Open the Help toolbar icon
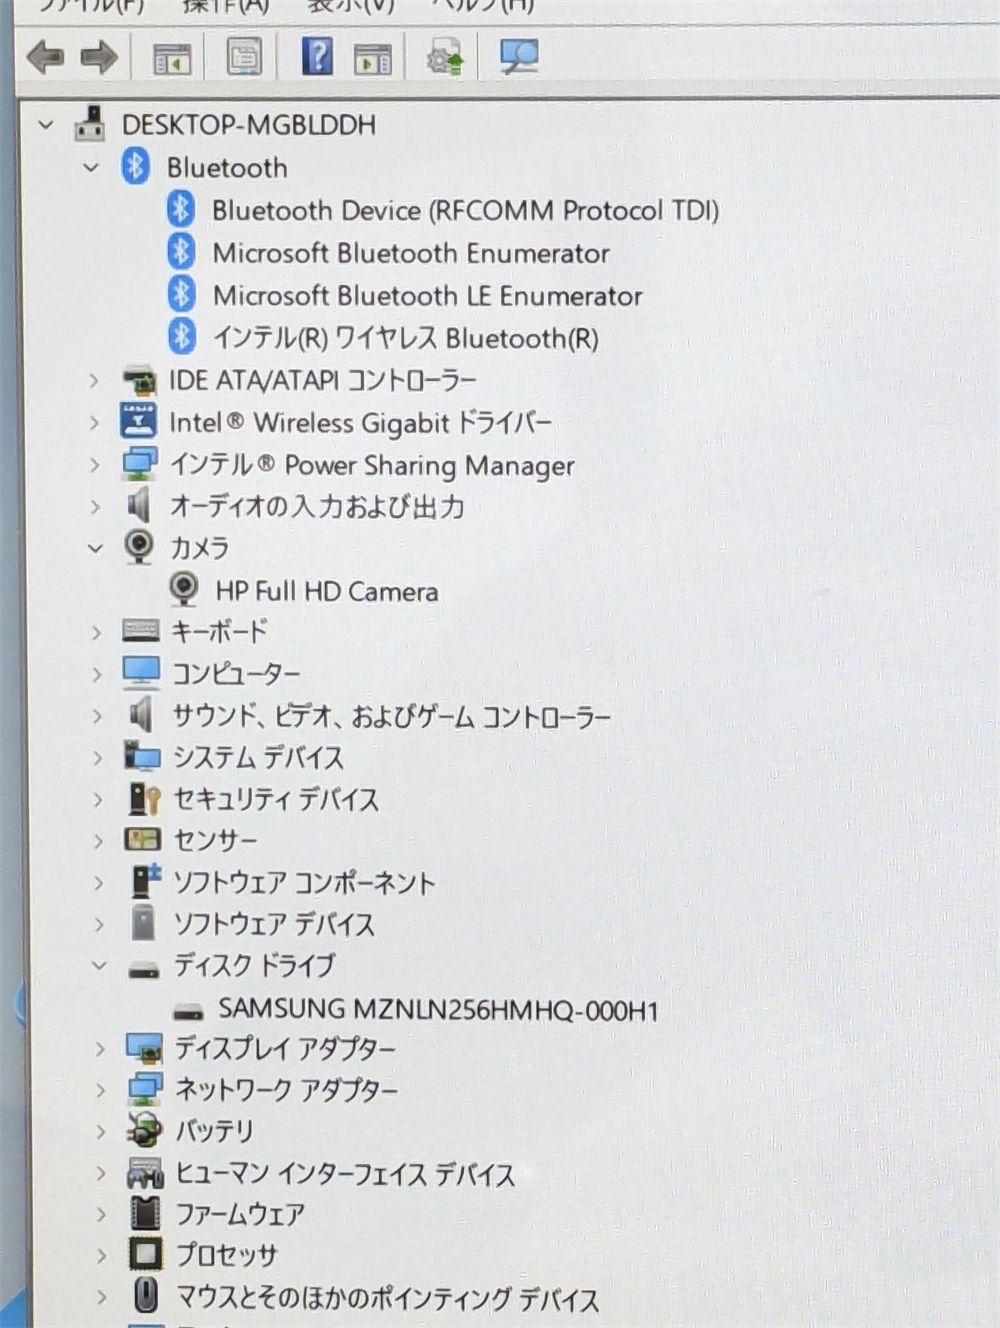 coord(317,56)
